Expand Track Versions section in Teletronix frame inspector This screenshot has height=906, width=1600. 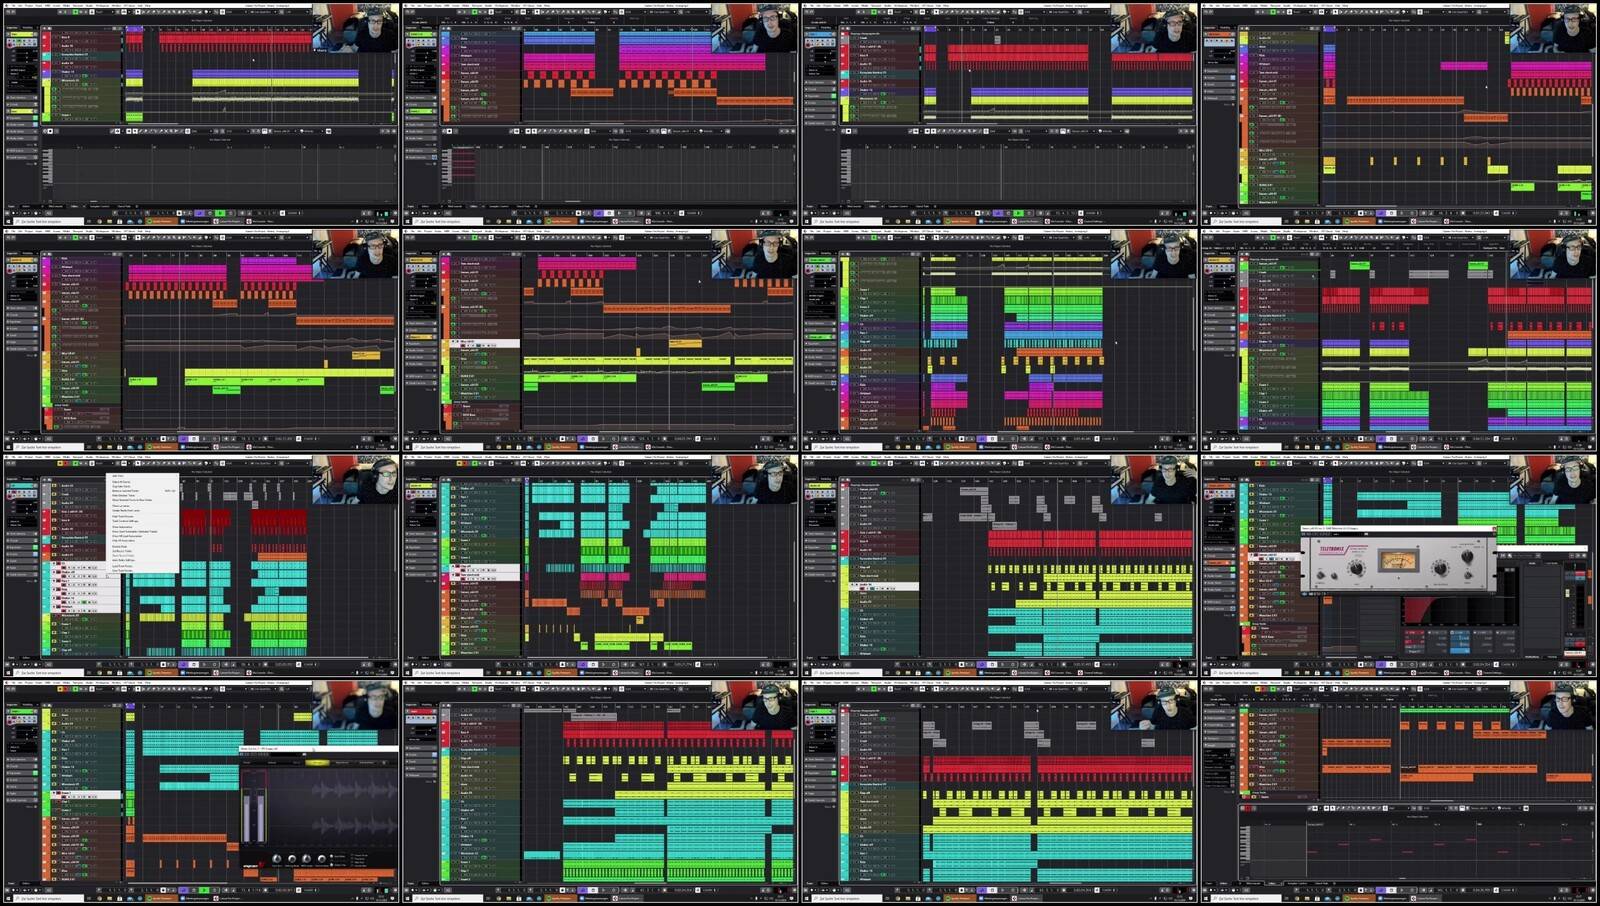tap(1219, 549)
